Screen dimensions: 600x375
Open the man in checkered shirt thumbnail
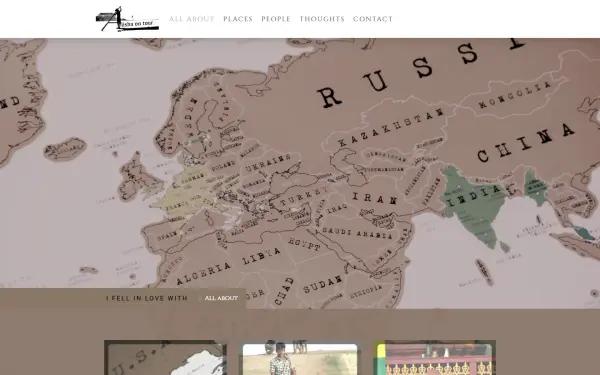click(300, 357)
